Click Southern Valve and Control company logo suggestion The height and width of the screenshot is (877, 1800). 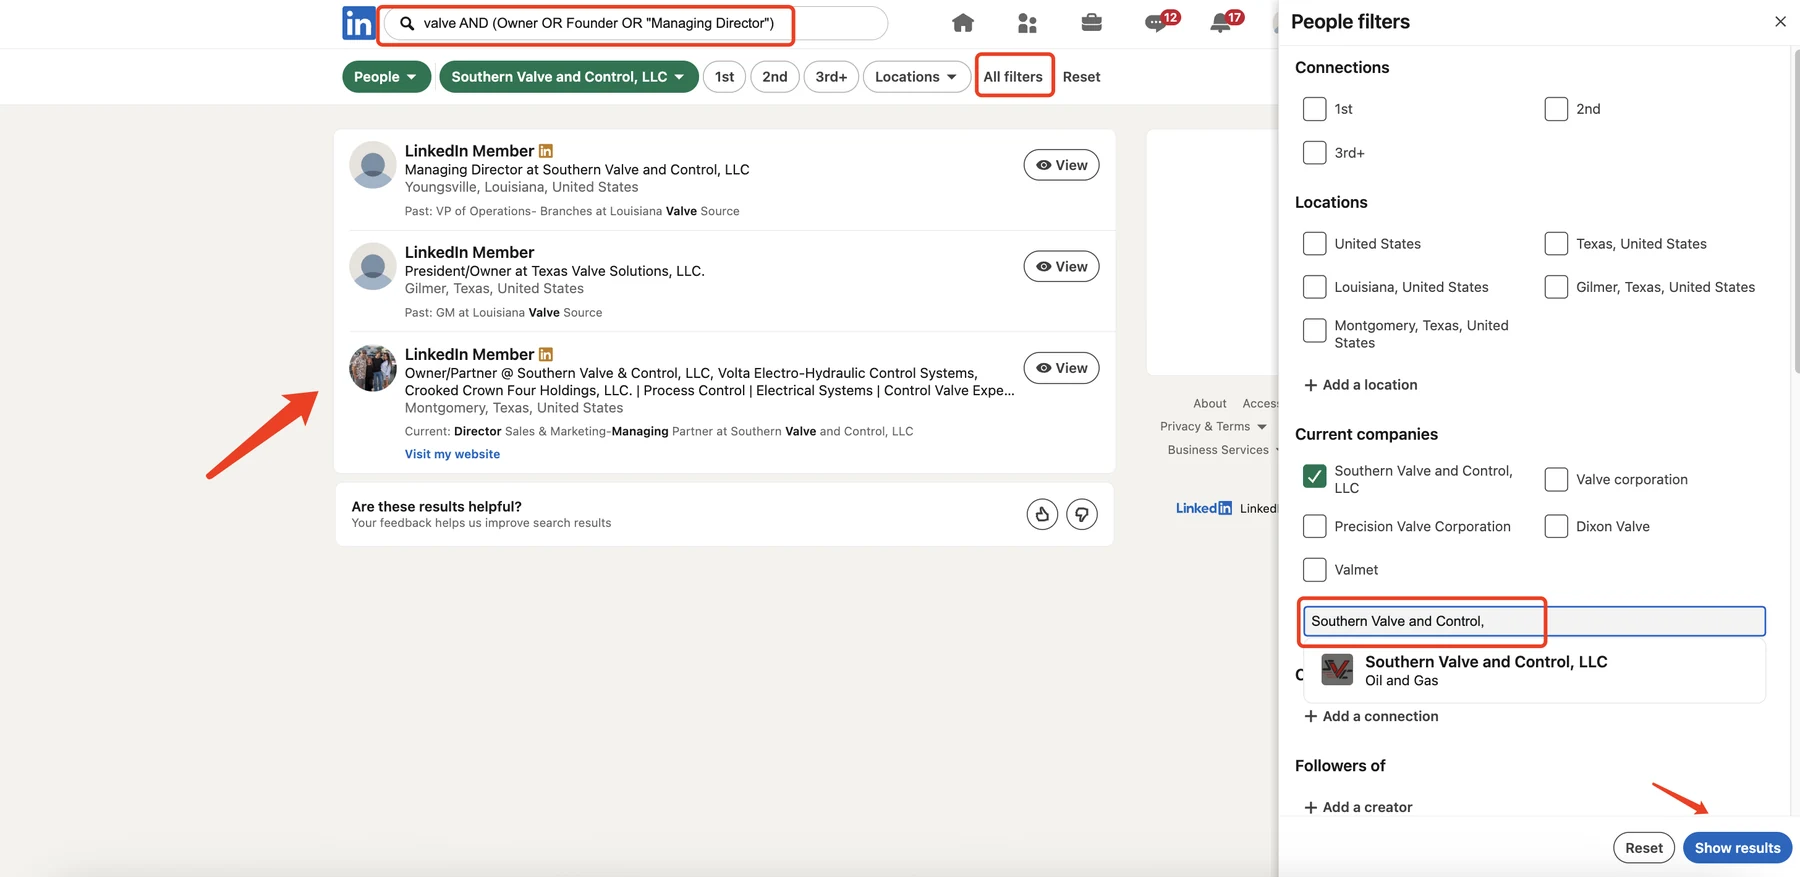click(1337, 669)
